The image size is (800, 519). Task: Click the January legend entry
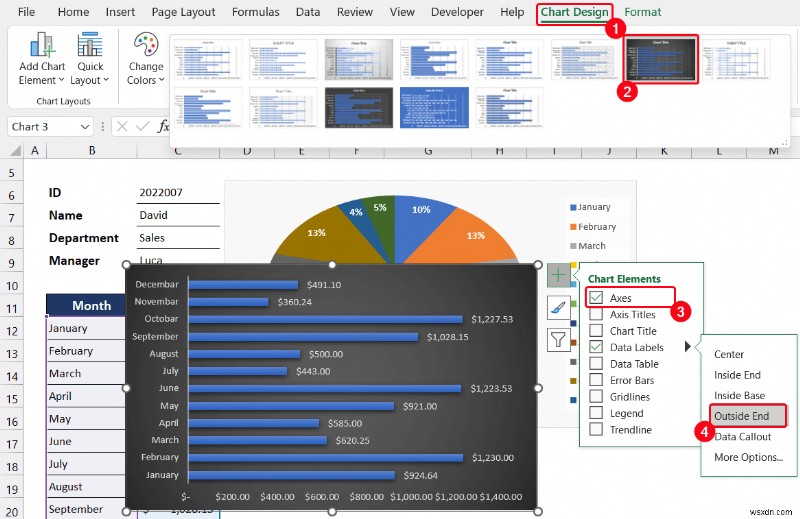click(x=590, y=207)
